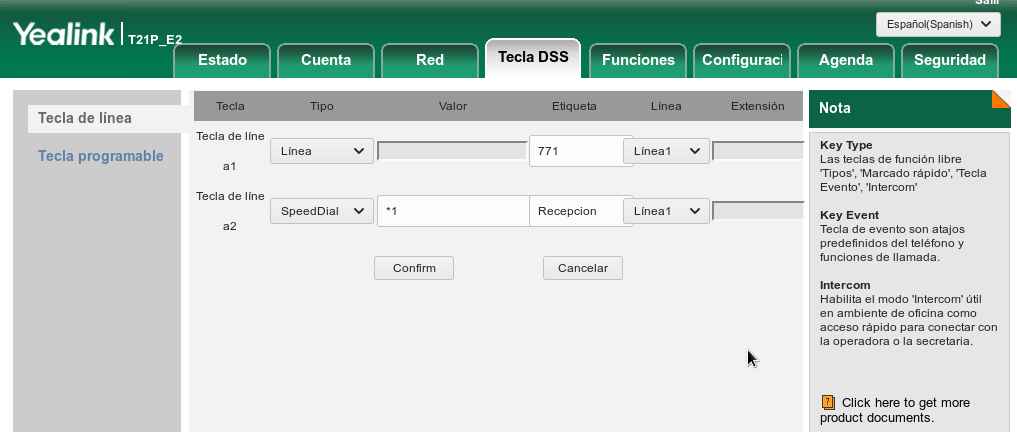This screenshot has width=1017, height=432.
Task: Switch to the Seguridad tab
Action: pyautogui.click(x=950, y=60)
